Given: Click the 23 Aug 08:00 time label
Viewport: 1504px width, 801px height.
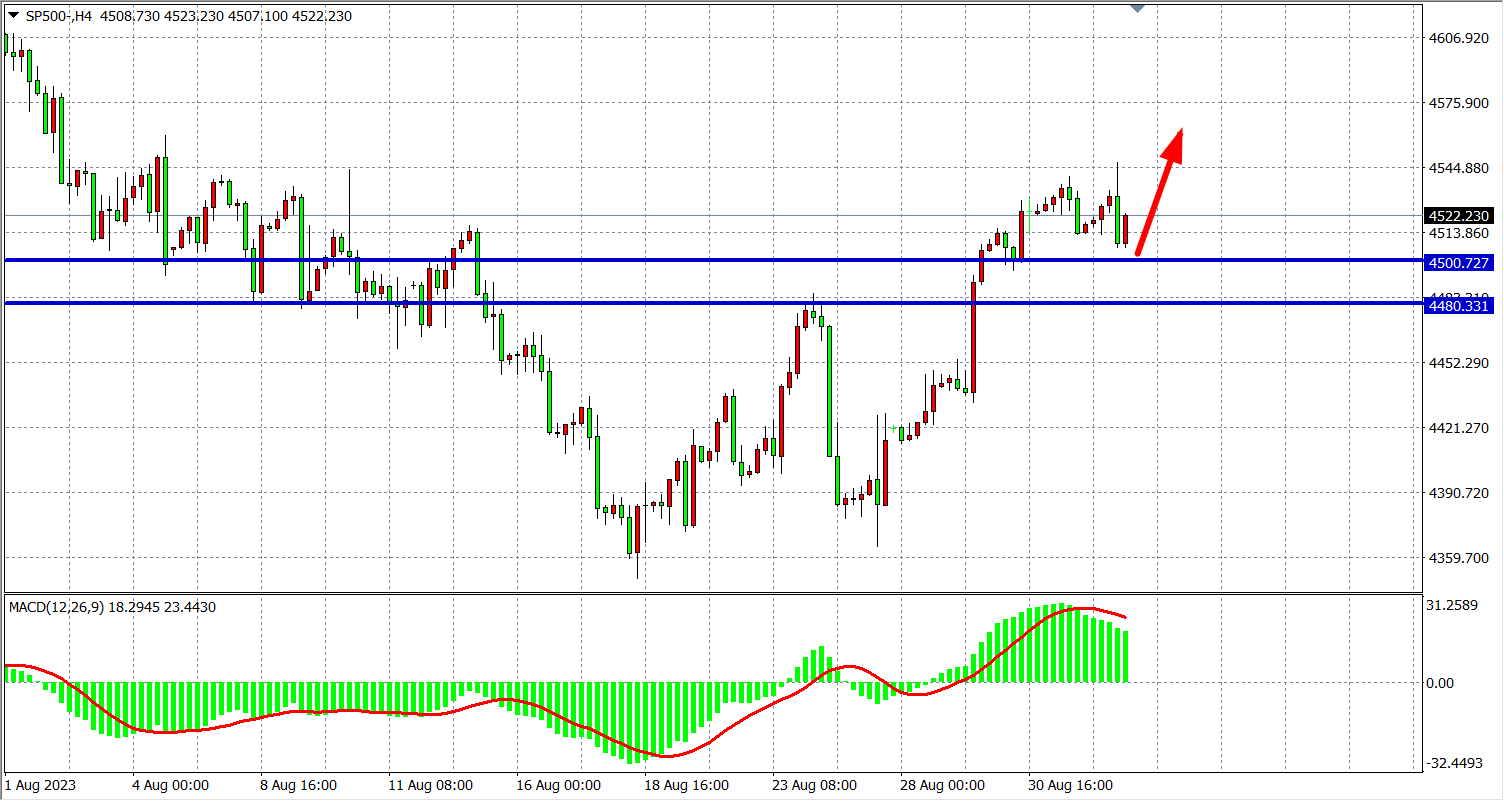Looking at the screenshot, I should (x=814, y=785).
